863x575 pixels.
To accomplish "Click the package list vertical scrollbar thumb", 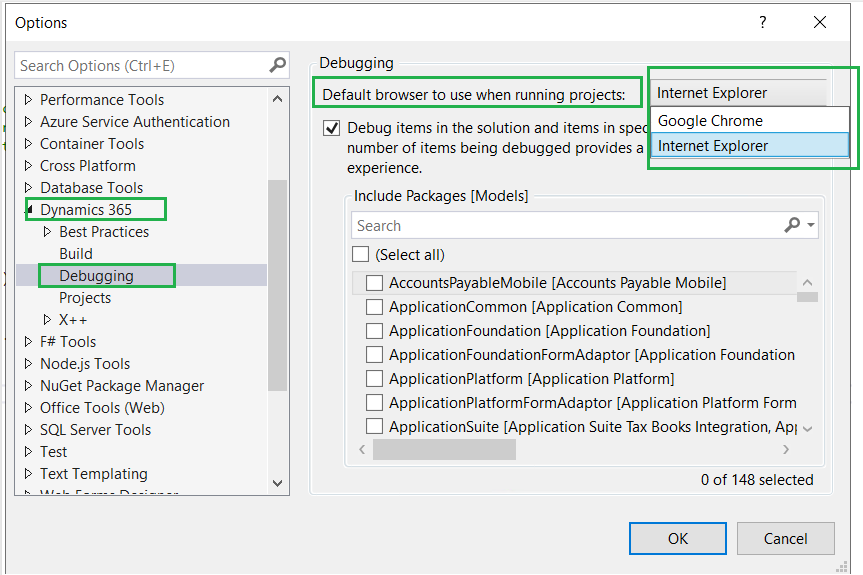I will pos(807,297).
